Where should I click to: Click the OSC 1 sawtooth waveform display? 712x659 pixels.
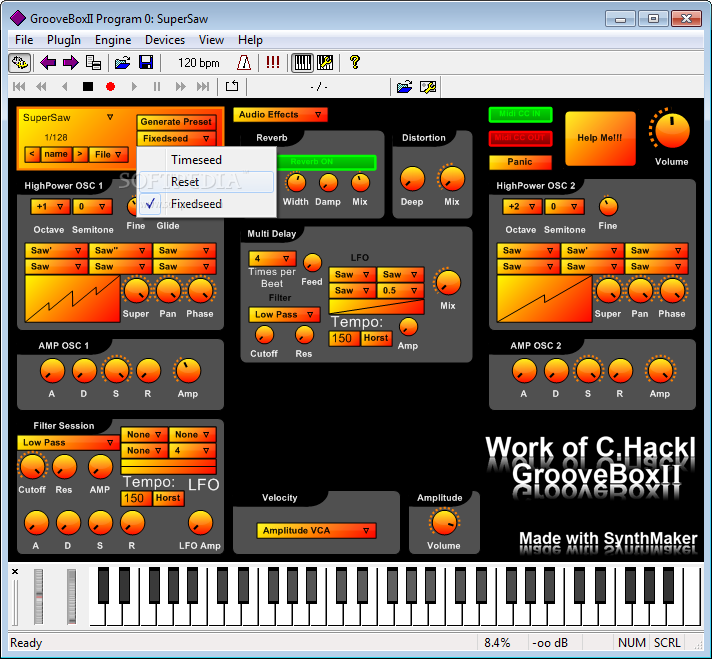click(73, 298)
